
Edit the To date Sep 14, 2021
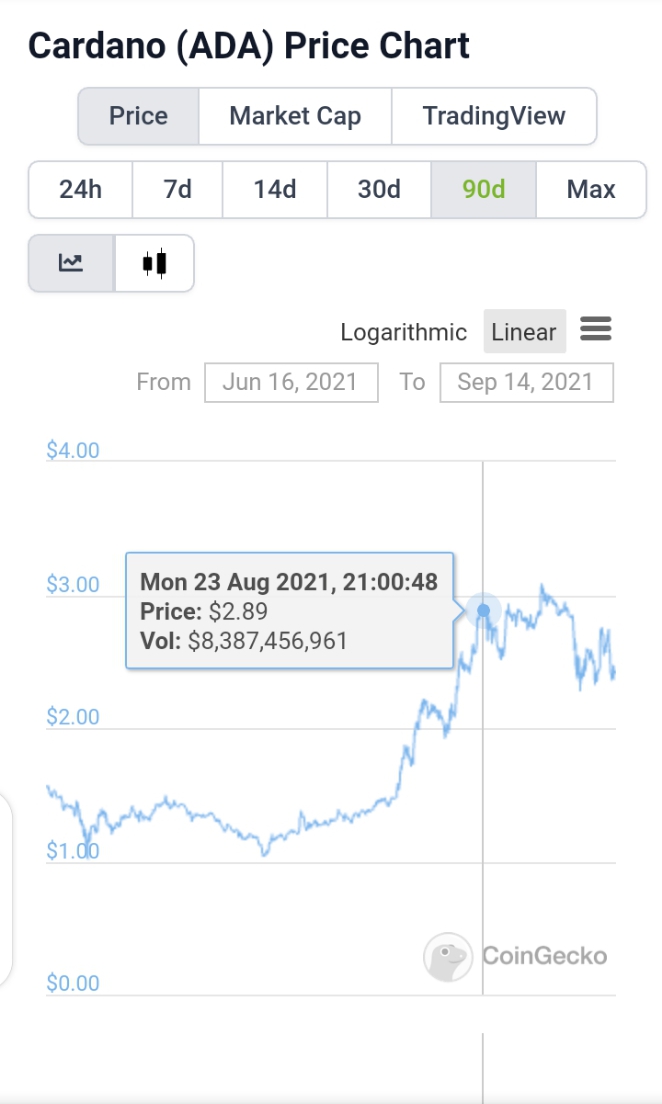[526, 382]
